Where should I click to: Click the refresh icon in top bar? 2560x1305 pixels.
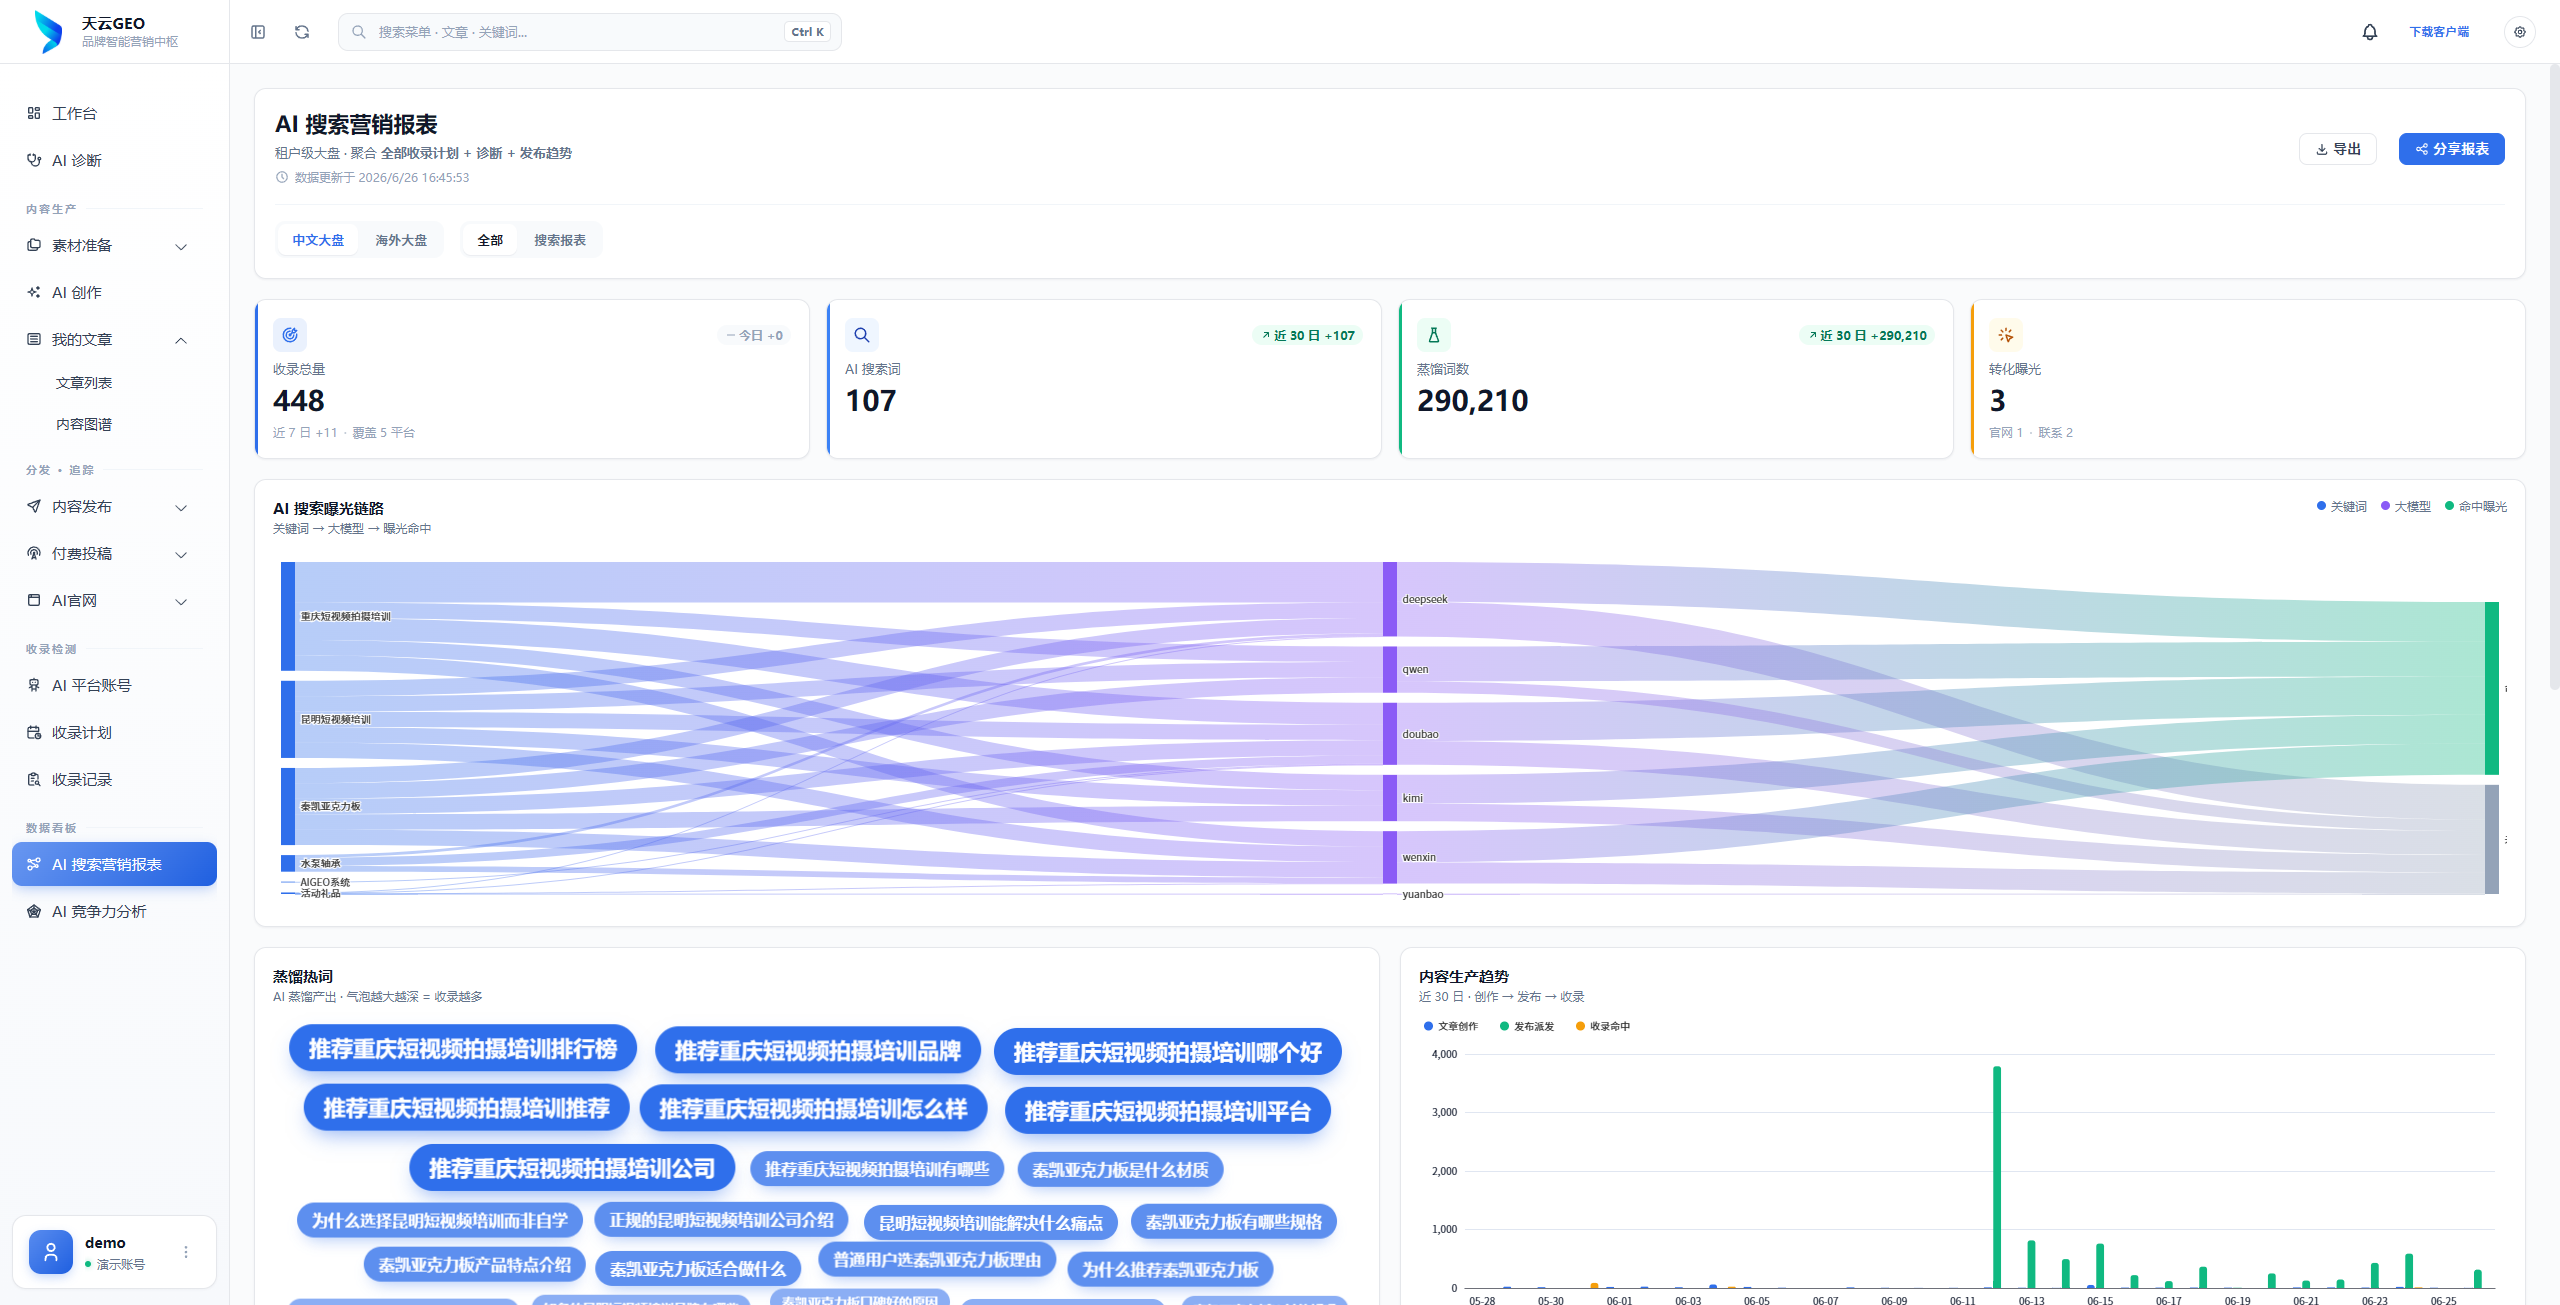pos(302,32)
